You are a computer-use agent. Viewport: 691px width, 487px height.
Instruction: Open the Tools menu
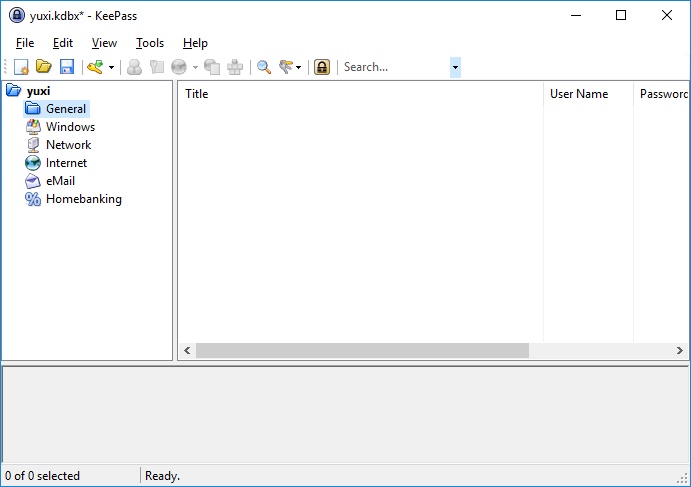pyautogui.click(x=150, y=43)
